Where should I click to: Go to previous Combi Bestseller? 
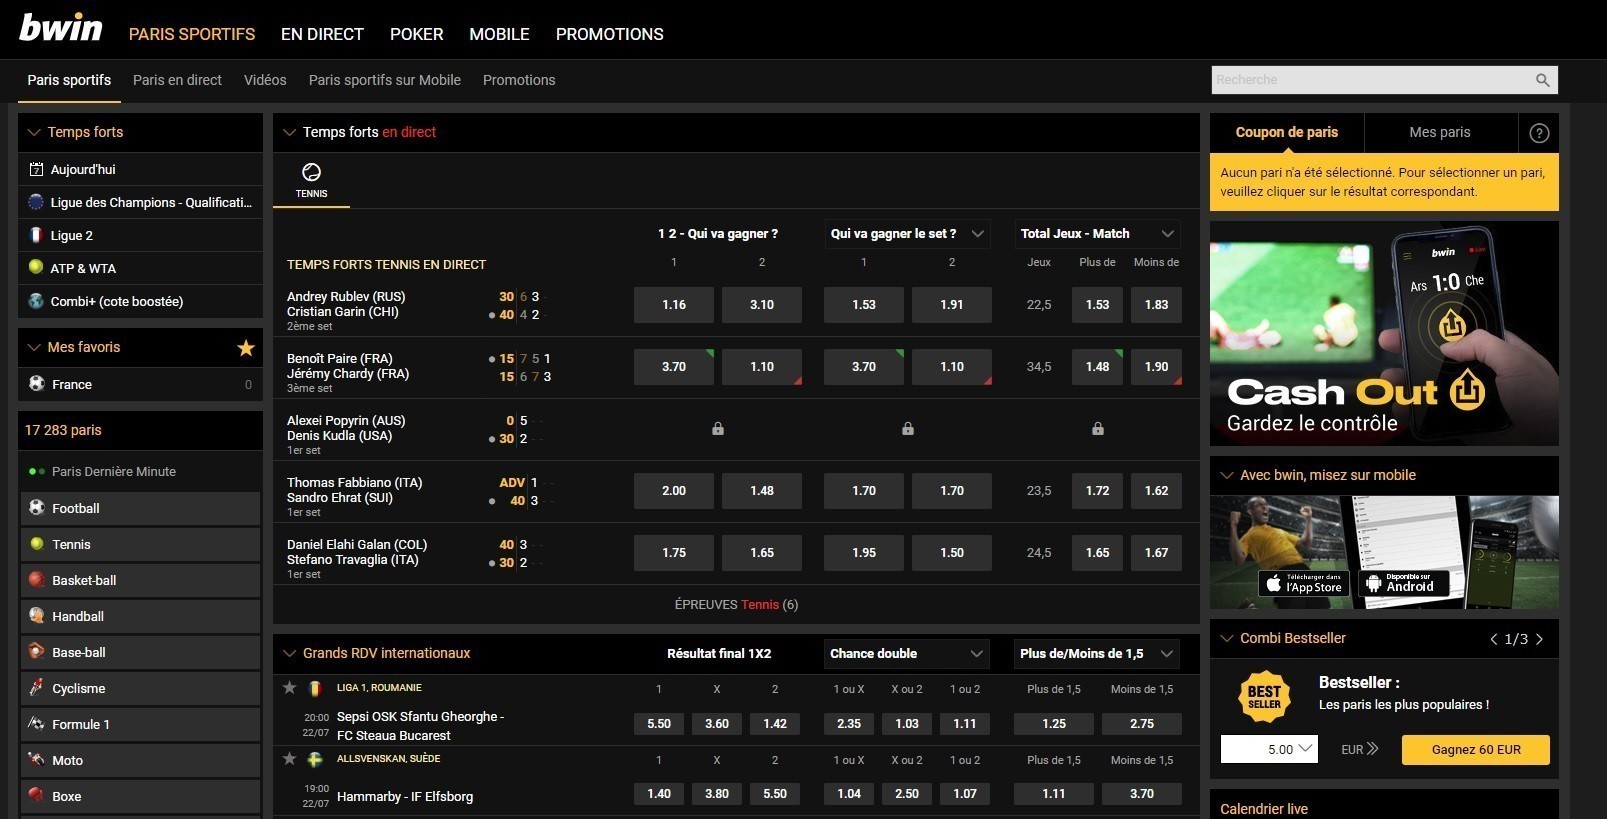1494,639
